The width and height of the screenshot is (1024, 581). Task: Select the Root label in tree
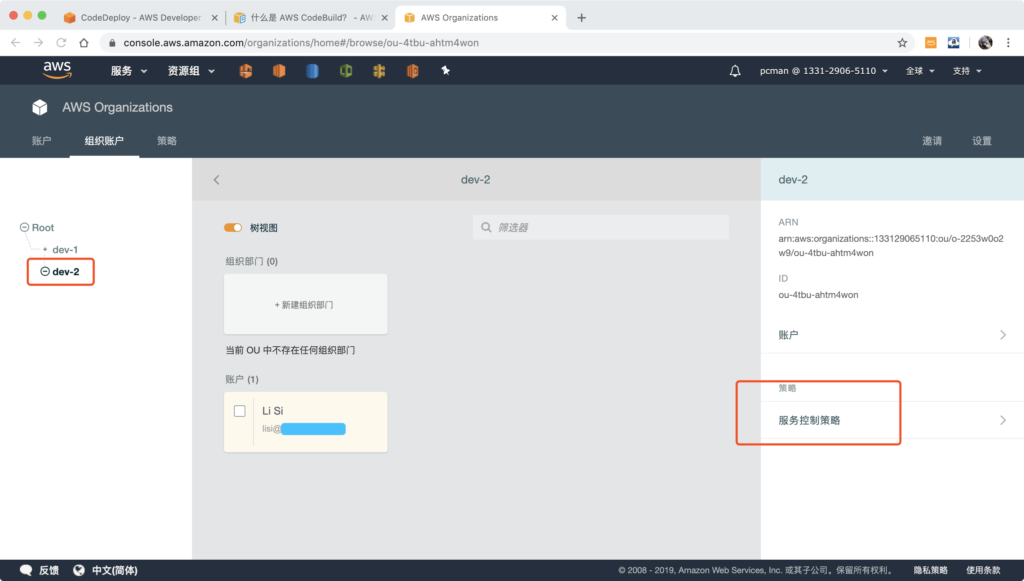(x=42, y=227)
